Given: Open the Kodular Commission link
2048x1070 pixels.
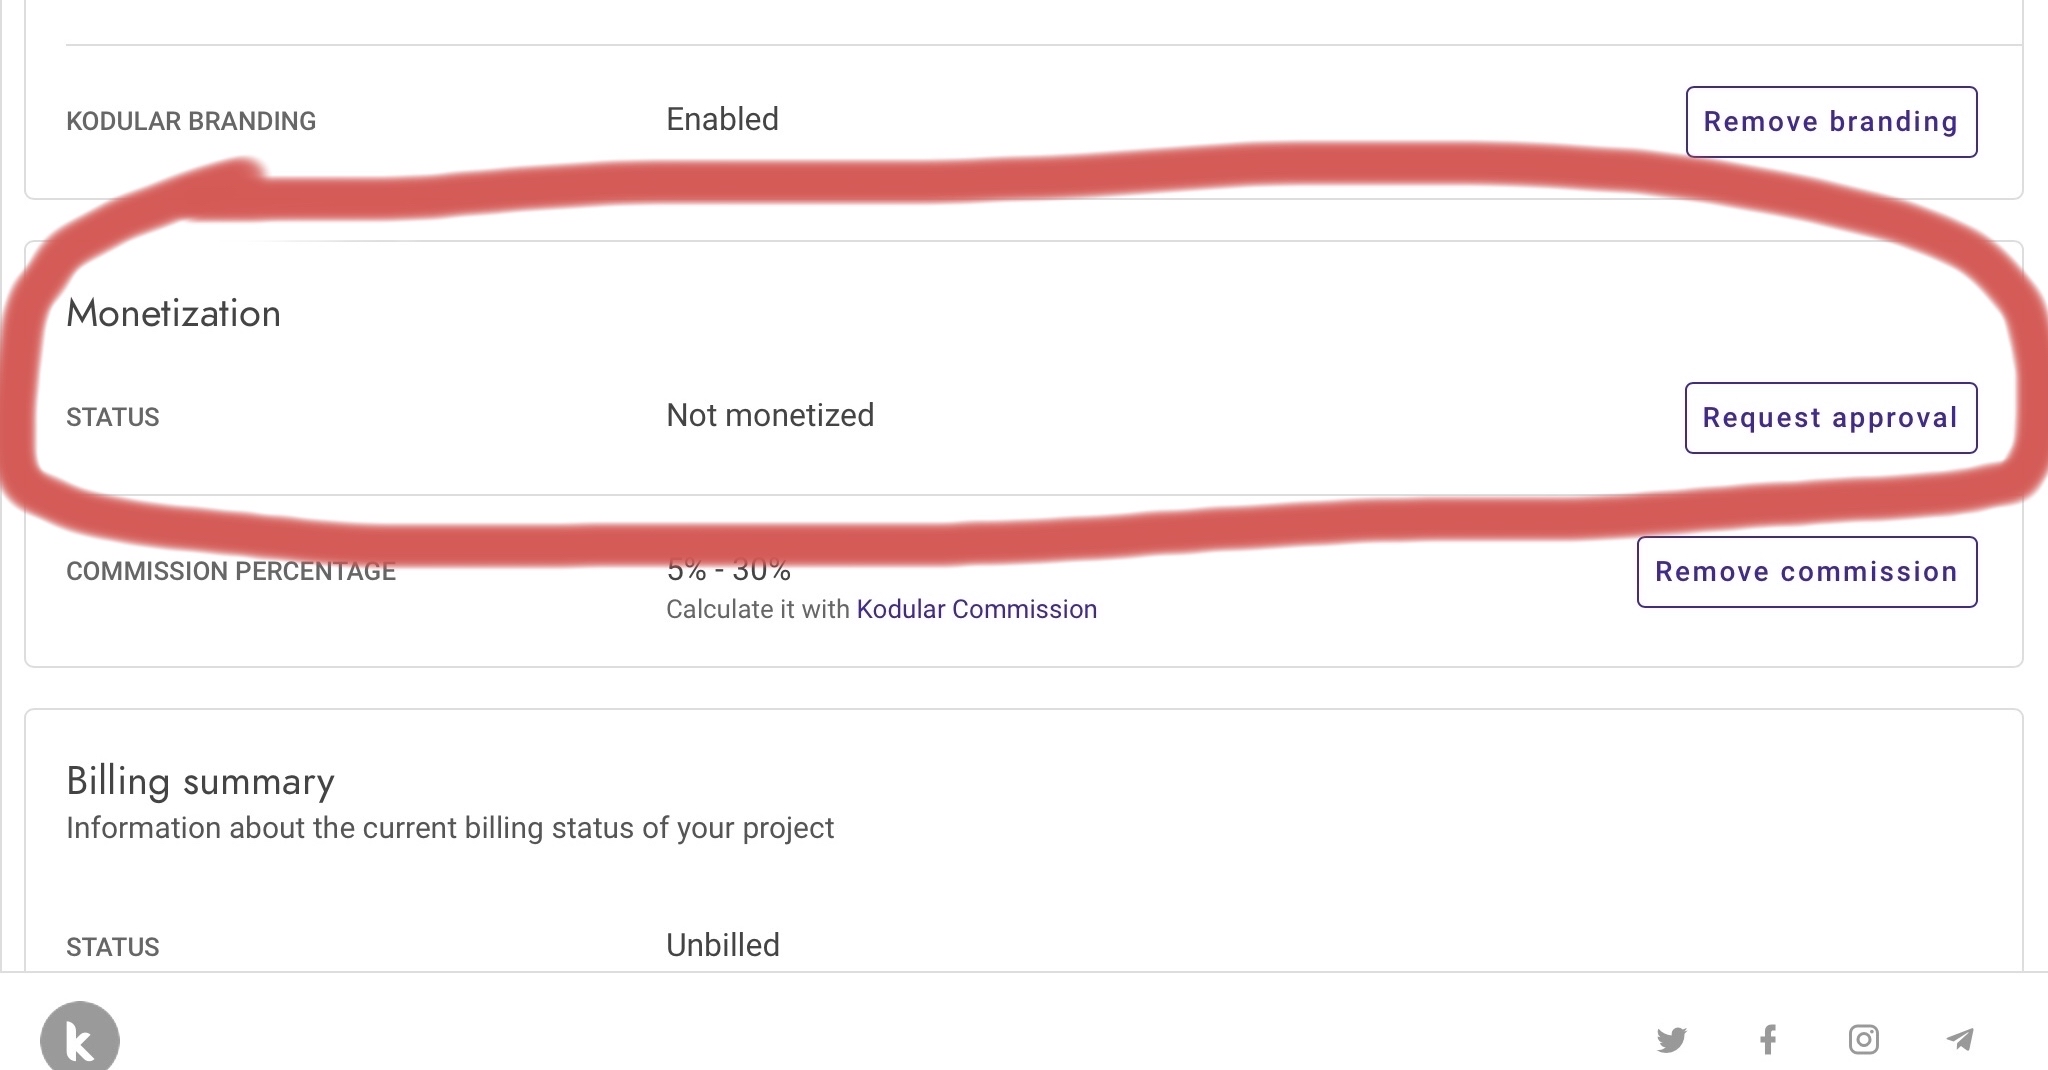Looking at the screenshot, I should click(x=976, y=609).
